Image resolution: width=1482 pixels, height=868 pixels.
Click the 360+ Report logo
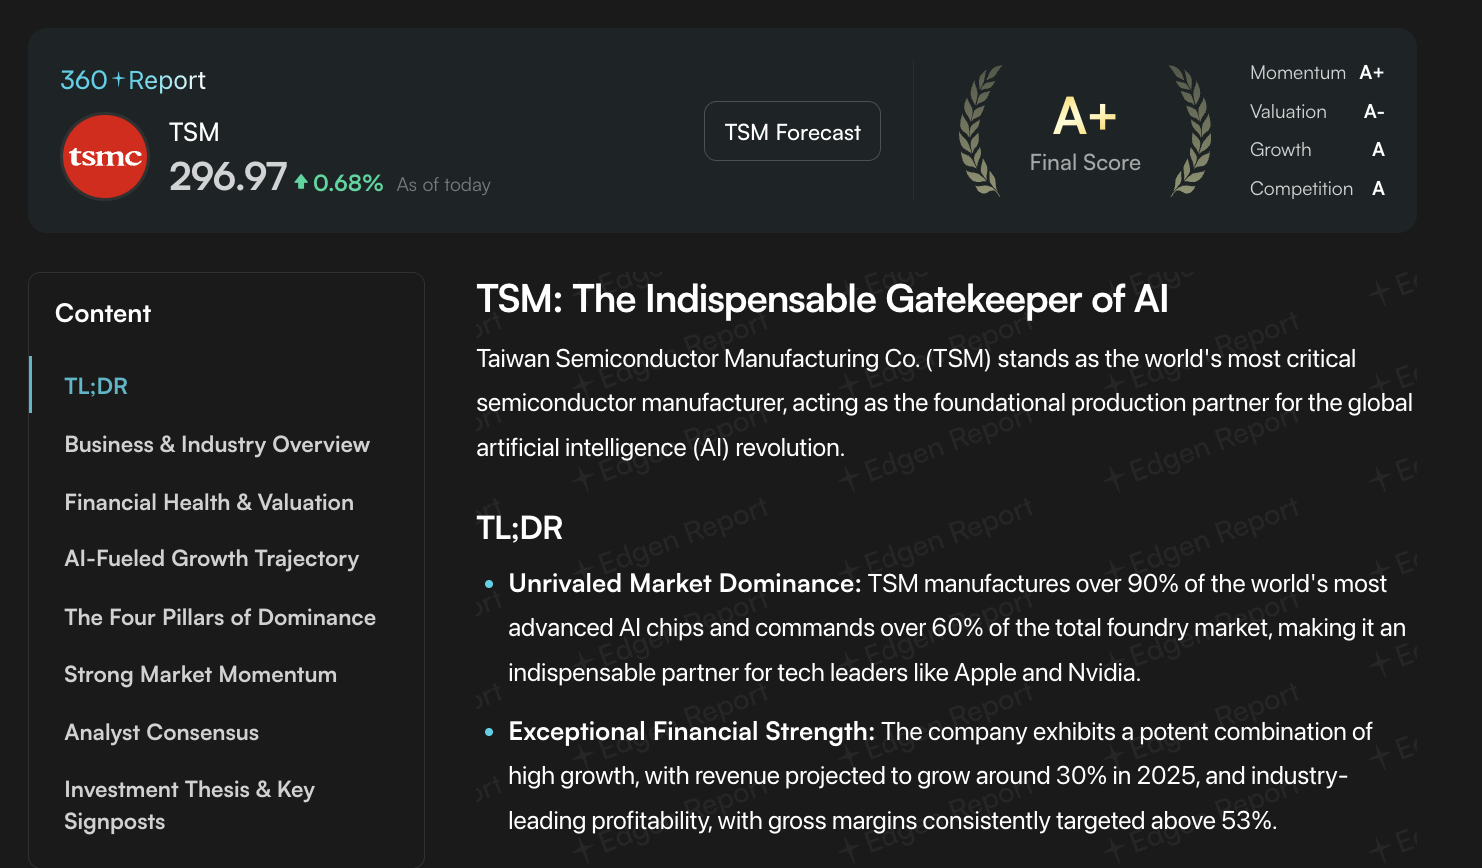(x=133, y=80)
